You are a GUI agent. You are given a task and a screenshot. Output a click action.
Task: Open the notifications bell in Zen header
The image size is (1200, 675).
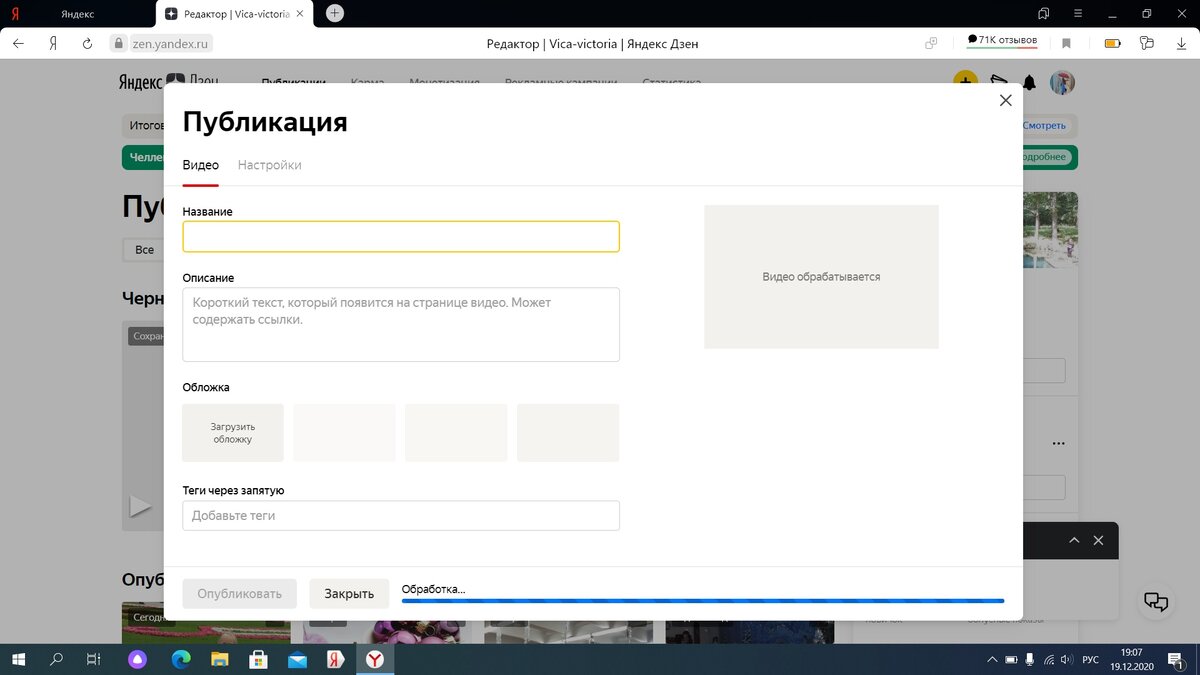tap(1029, 82)
